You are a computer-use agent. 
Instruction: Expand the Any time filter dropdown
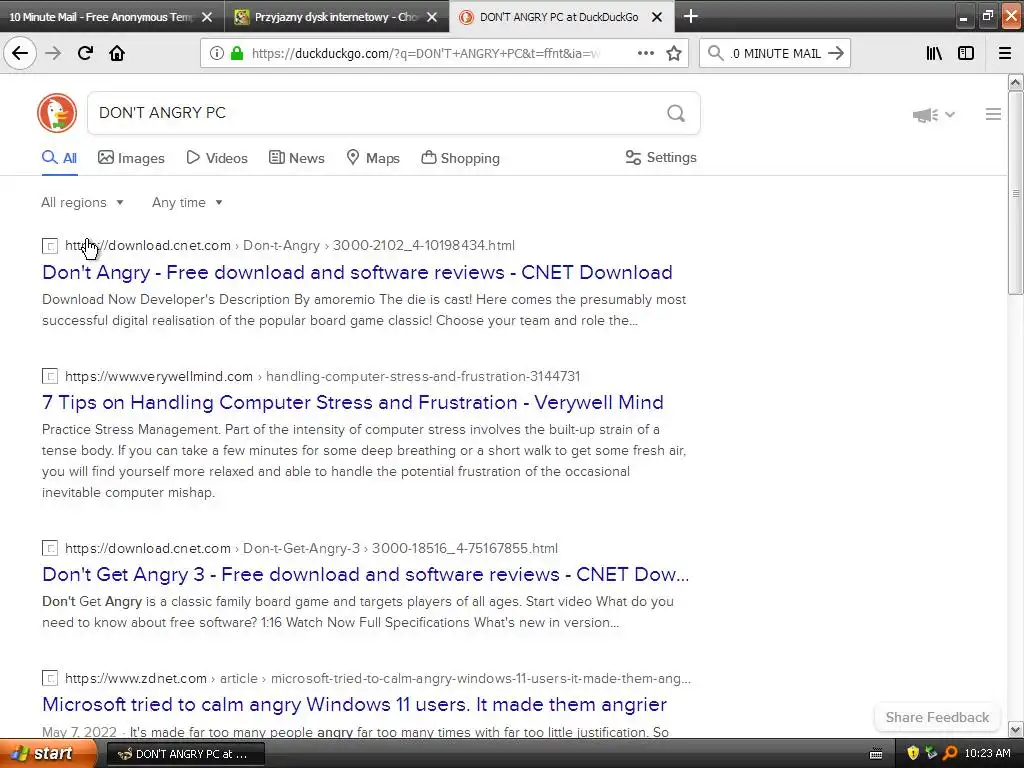click(187, 202)
